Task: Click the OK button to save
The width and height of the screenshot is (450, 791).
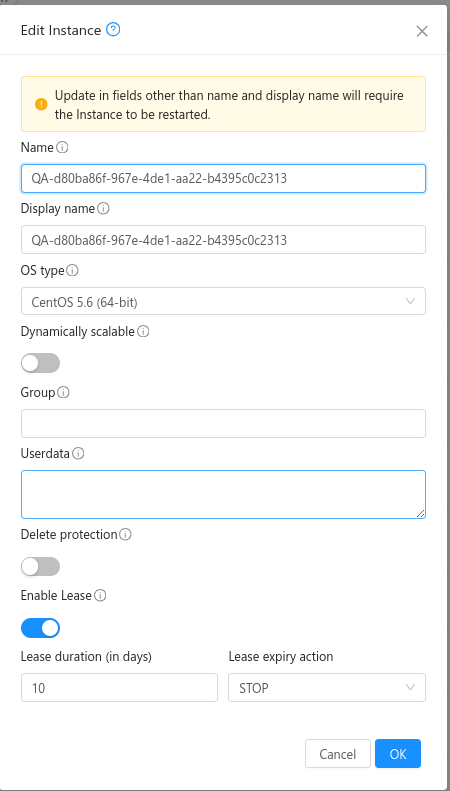Action: click(398, 754)
